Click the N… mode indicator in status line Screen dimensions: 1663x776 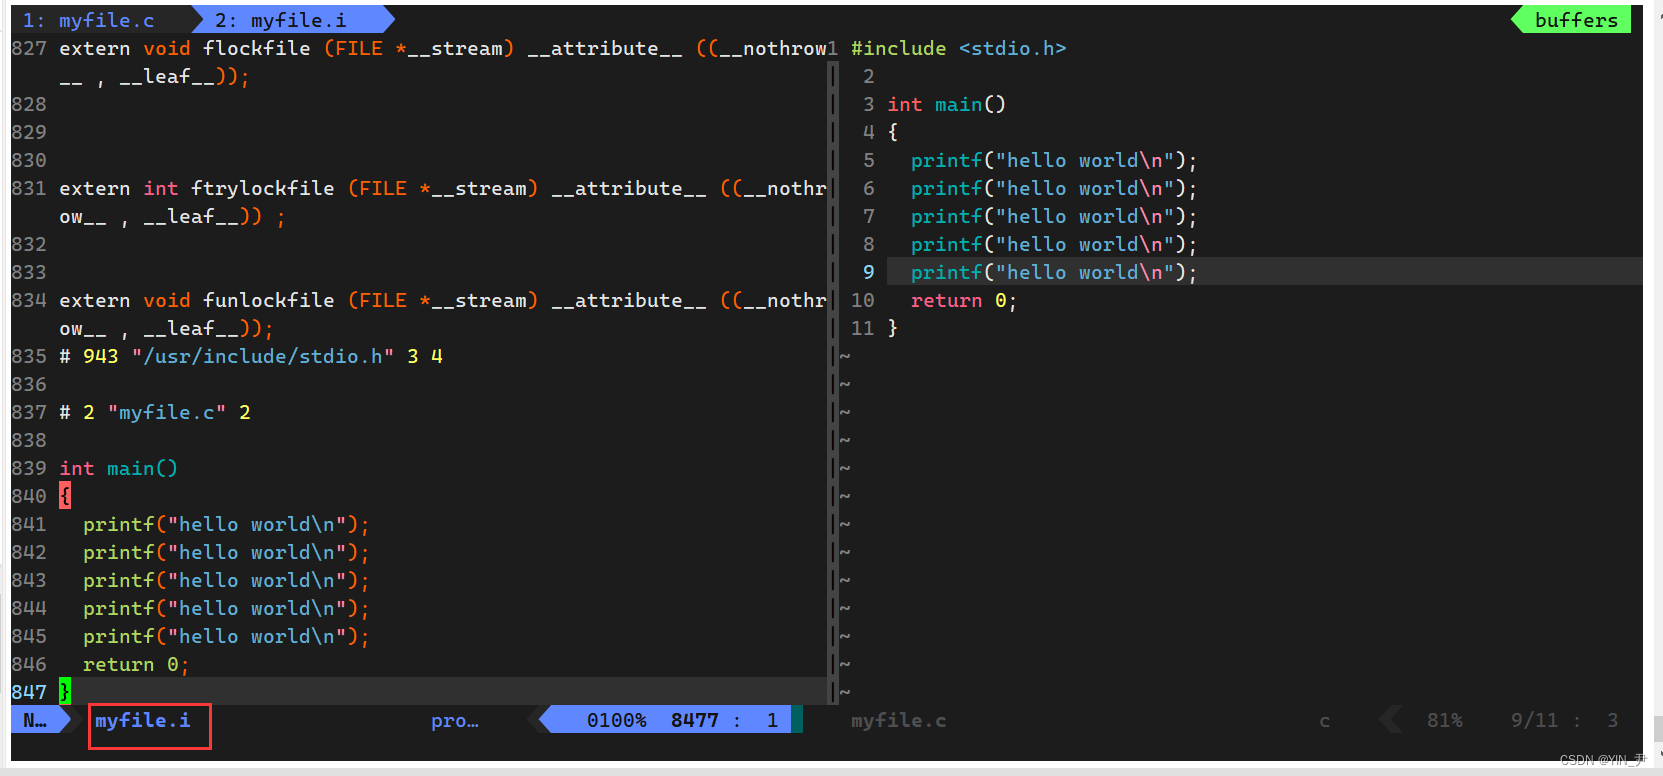click(35, 720)
